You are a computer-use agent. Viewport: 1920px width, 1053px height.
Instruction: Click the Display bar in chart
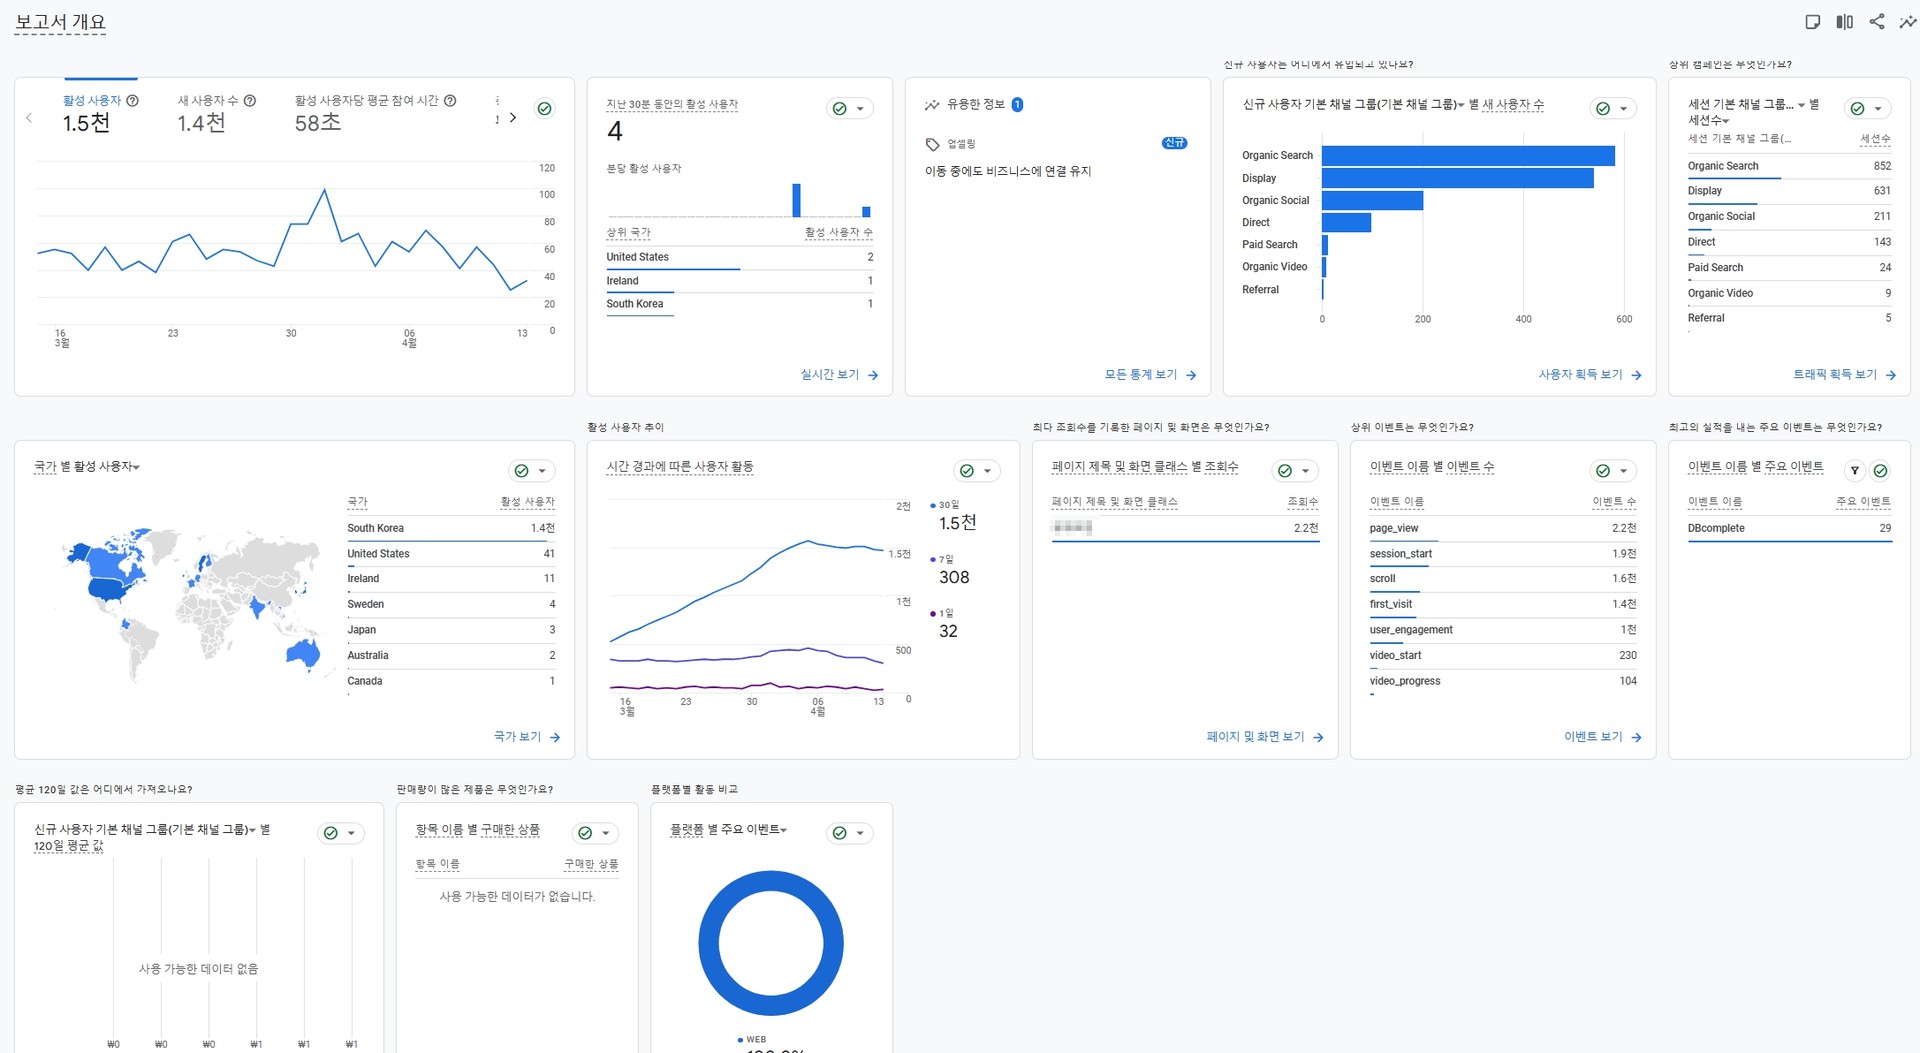(x=1458, y=178)
